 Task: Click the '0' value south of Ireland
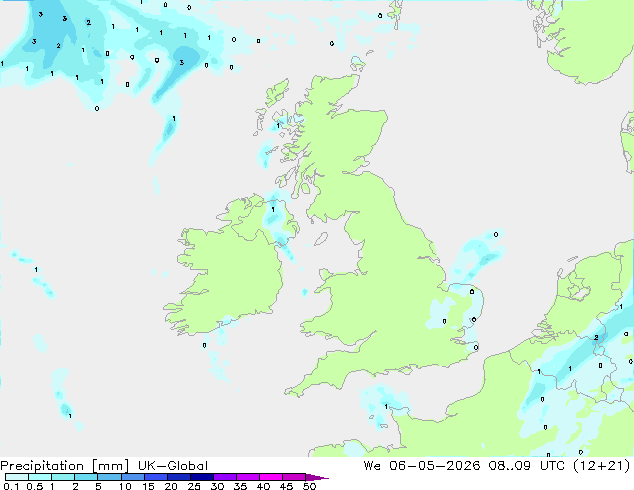204,345
